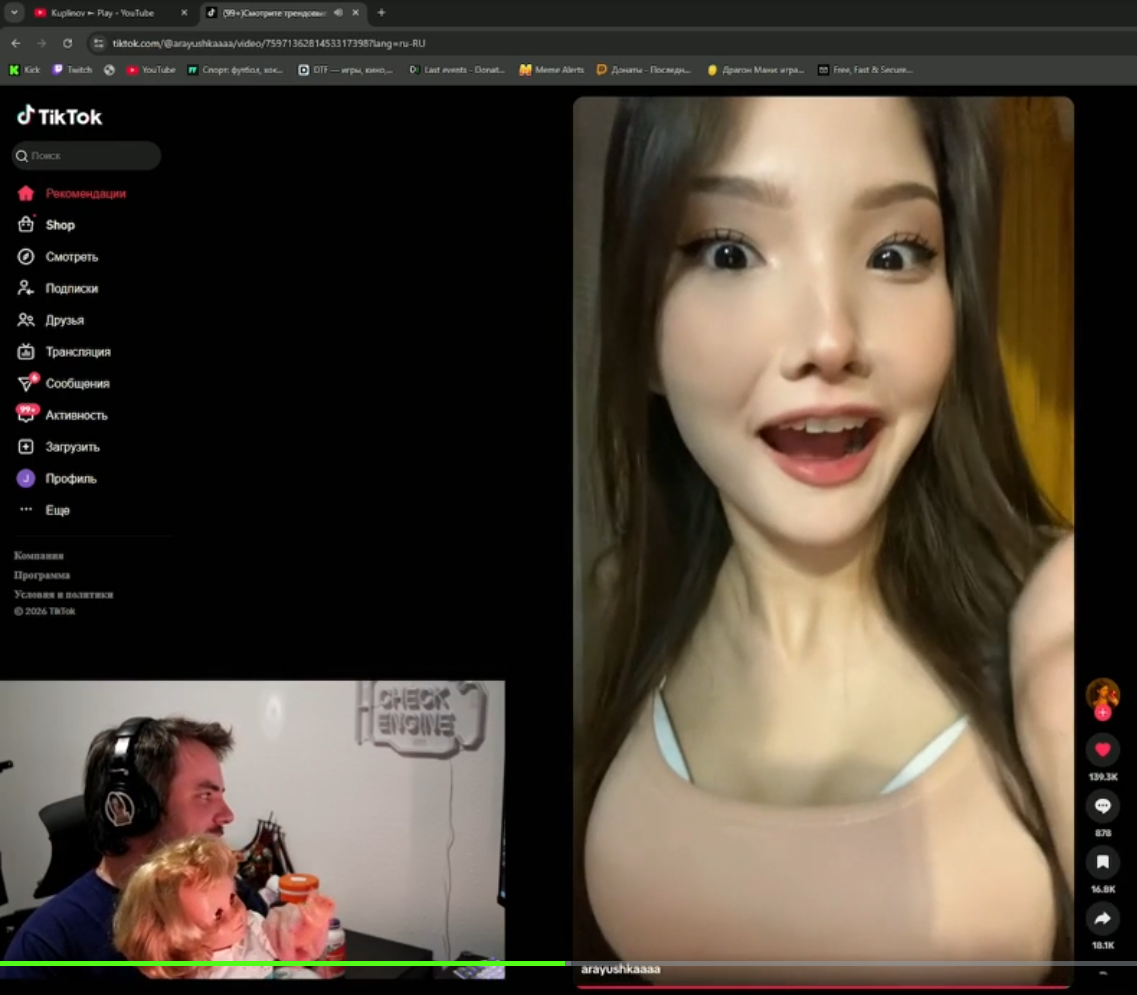Expand the Еще more menu
The height and width of the screenshot is (995, 1137).
tap(44, 510)
